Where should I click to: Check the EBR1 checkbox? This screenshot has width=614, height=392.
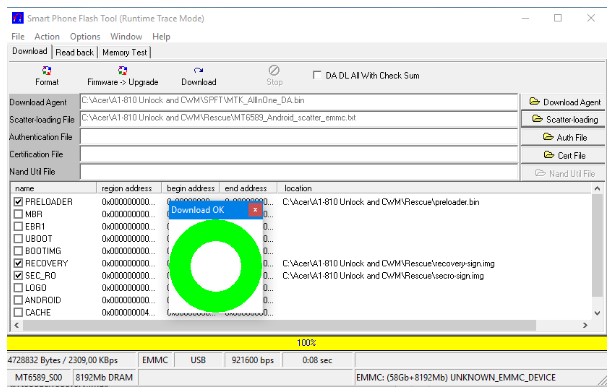click(x=18, y=226)
